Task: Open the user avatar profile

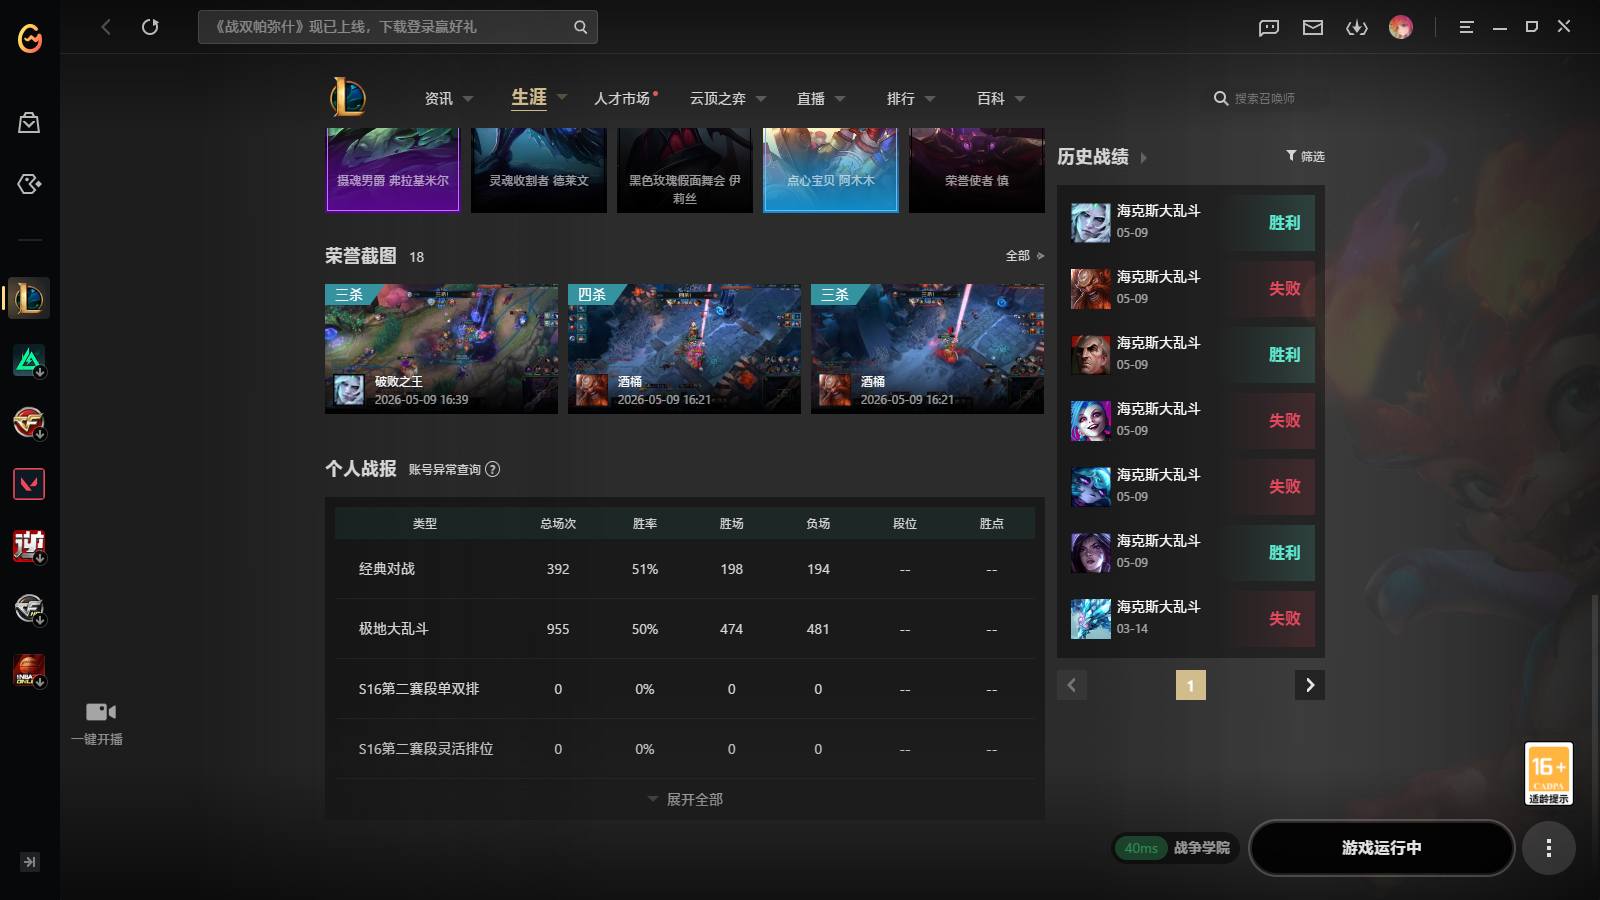Action: pyautogui.click(x=1401, y=27)
